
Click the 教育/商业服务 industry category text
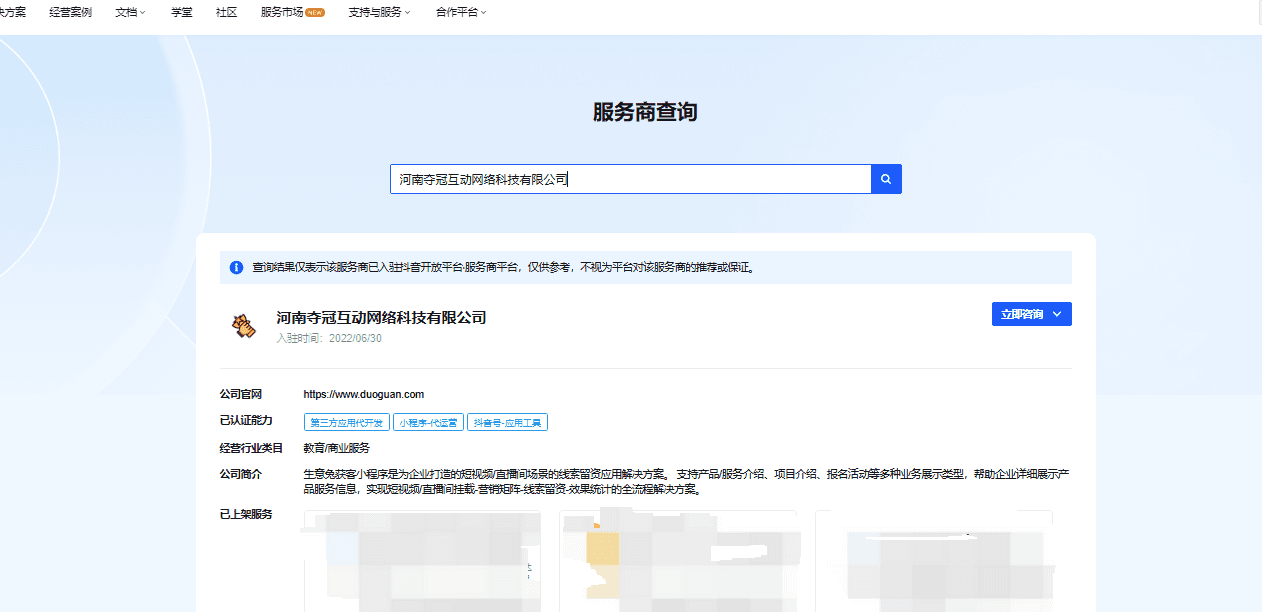coord(336,448)
